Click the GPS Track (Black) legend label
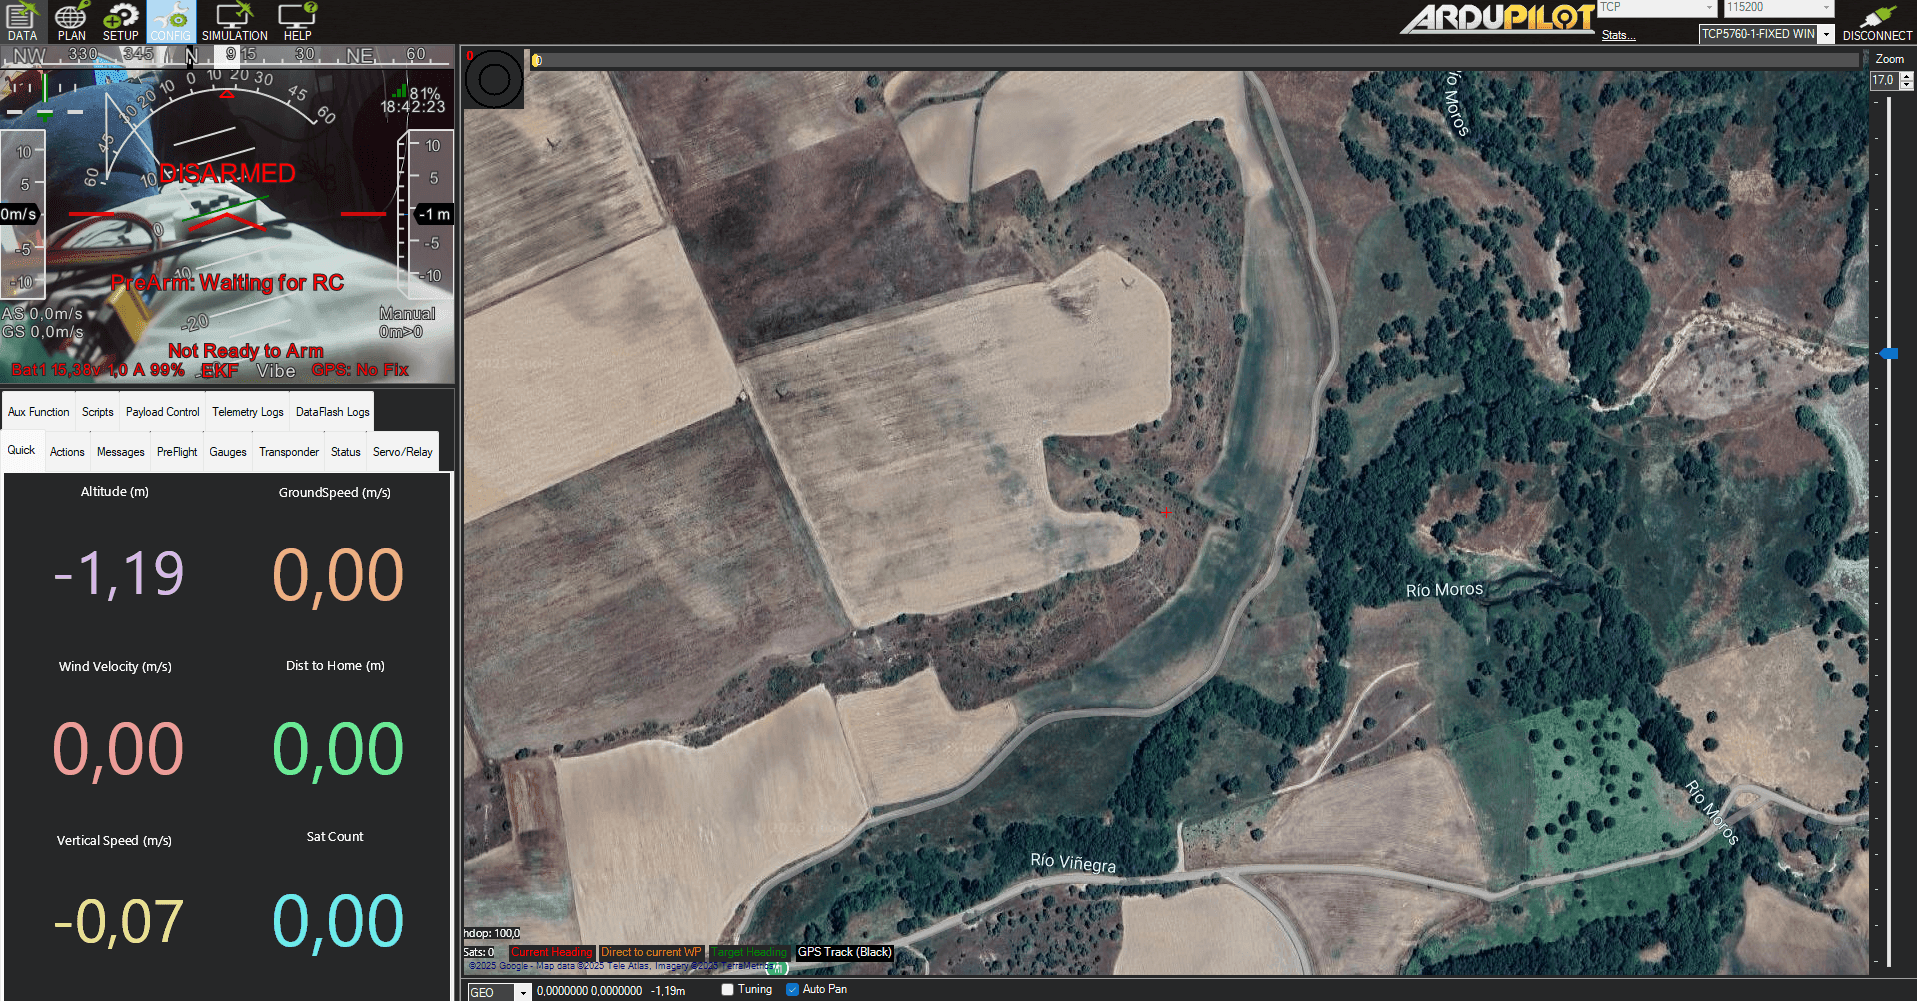Viewport: 1917px width, 1001px height. [x=844, y=952]
